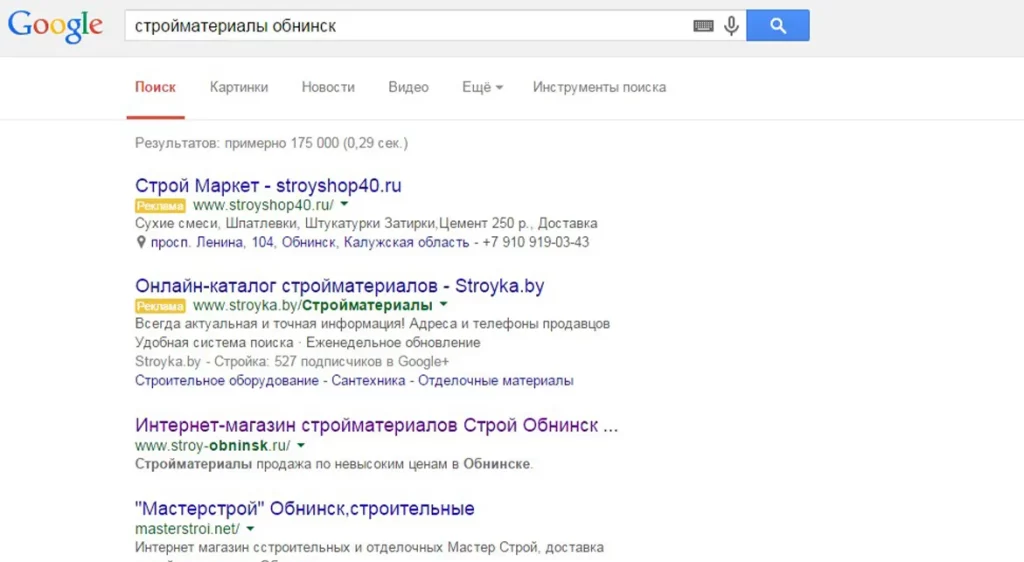This screenshot has height=562, width=1024.
Task: Click the phone number +7 910 919-03-43
Action: [x=536, y=242]
